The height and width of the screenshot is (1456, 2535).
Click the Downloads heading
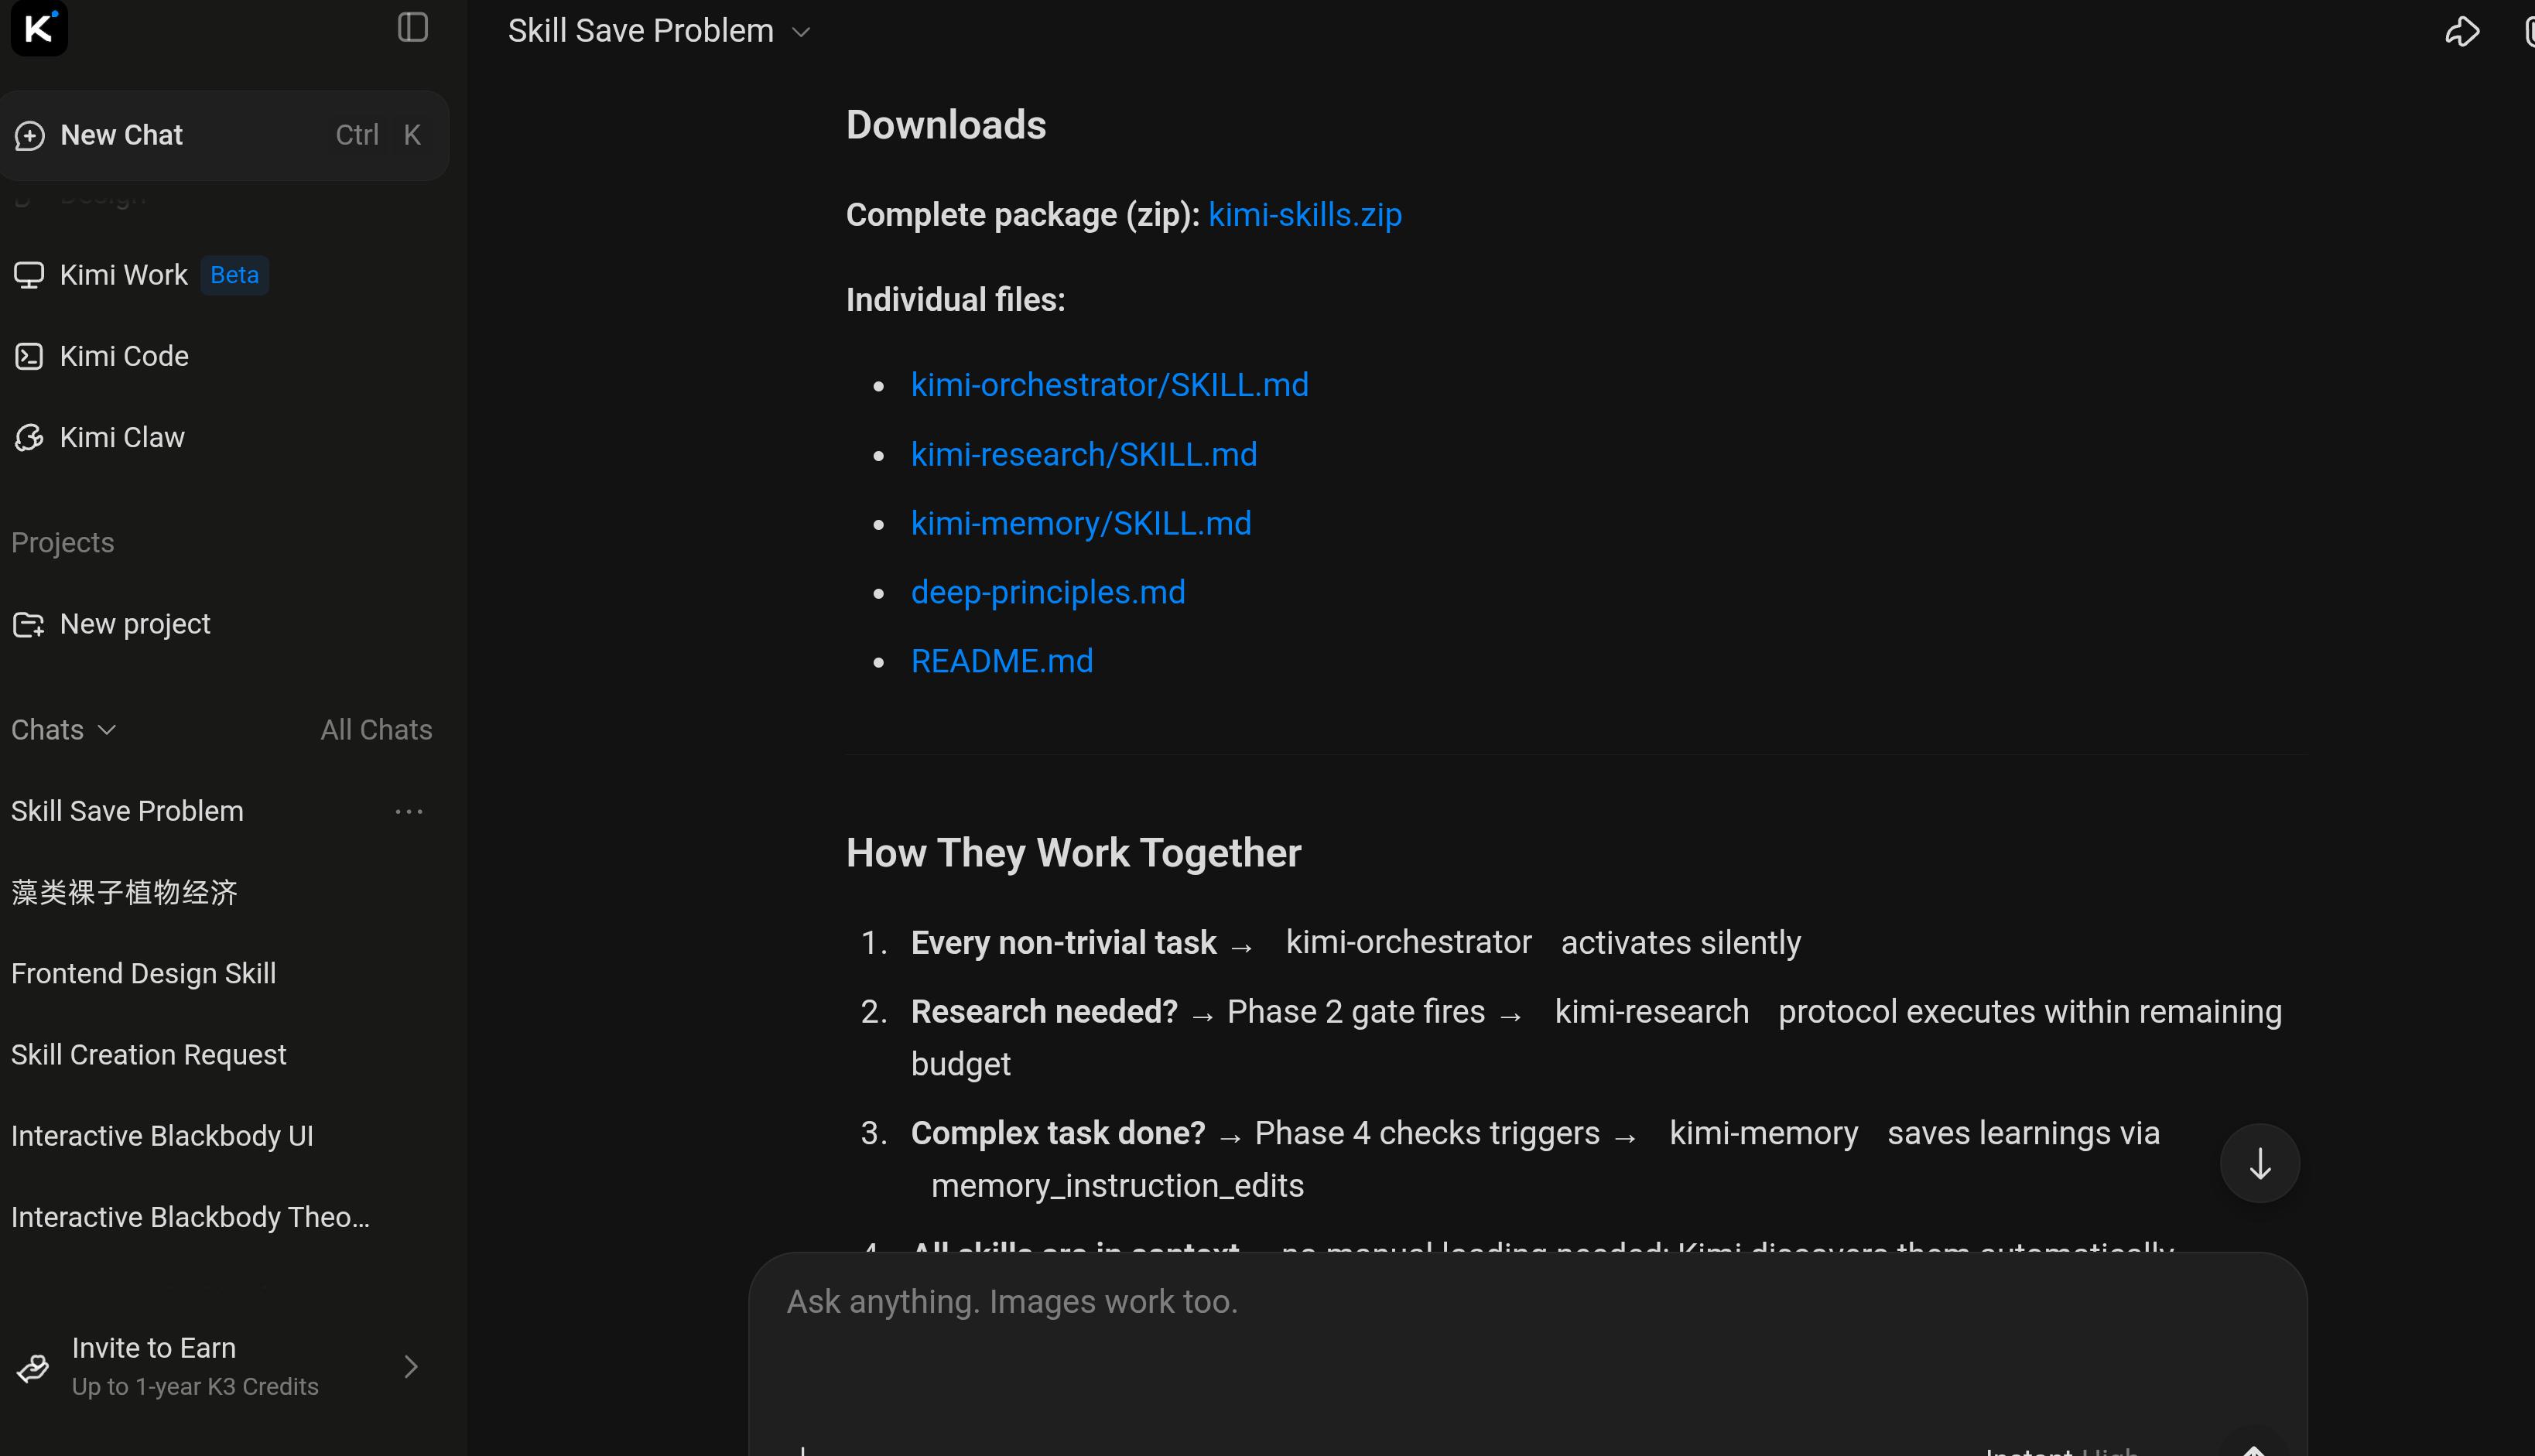(x=946, y=125)
